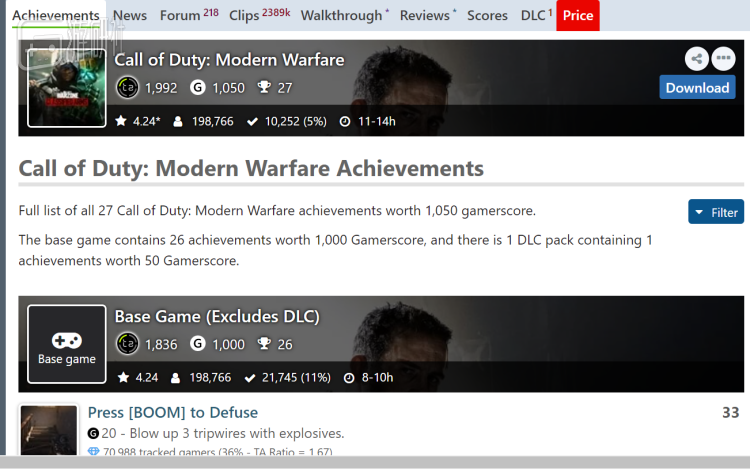Click the checkmark icon beside 21,745 (11%)

[x=250, y=378]
